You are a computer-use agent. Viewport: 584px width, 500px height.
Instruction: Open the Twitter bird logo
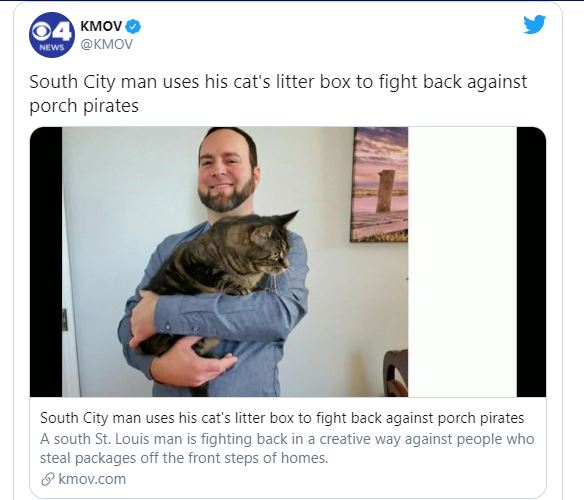pyautogui.click(x=534, y=25)
